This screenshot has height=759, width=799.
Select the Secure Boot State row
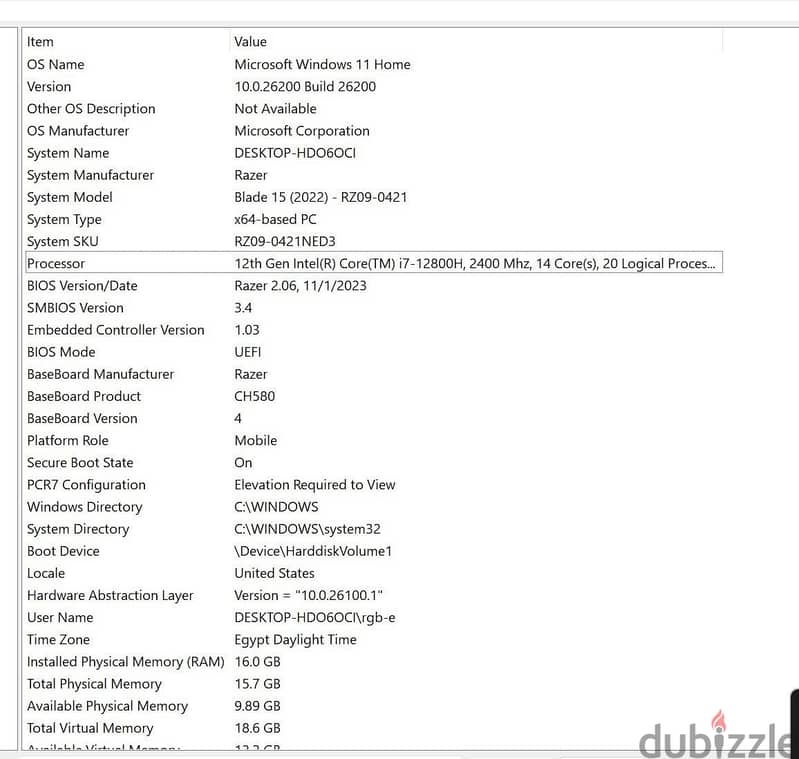pyautogui.click(x=374, y=463)
